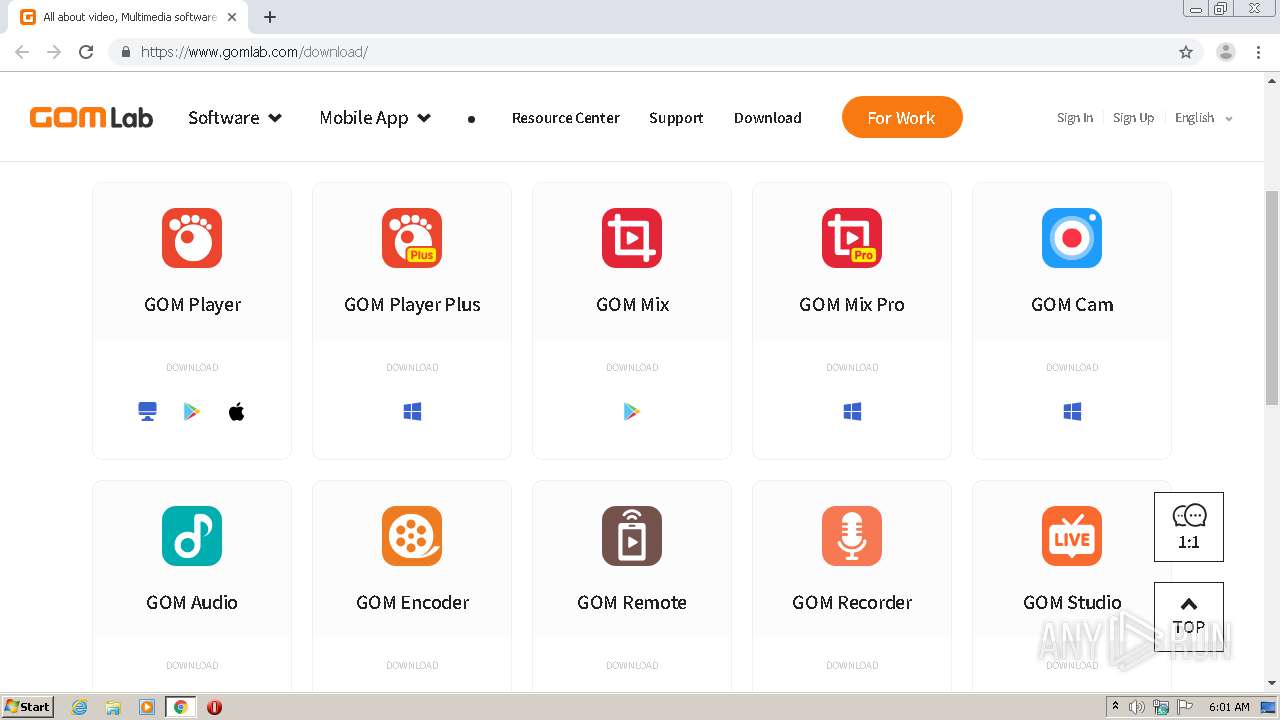The image size is (1280, 720).
Task: Click the Sign Up link
Action: click(x=1133, y=118)
